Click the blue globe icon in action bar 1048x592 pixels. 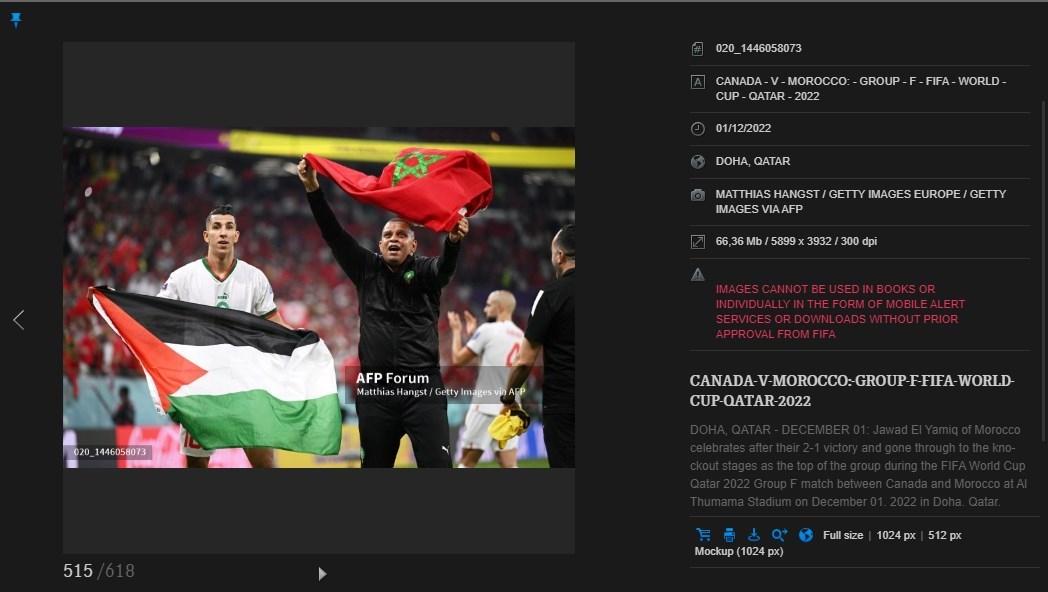tap(805, 535)
